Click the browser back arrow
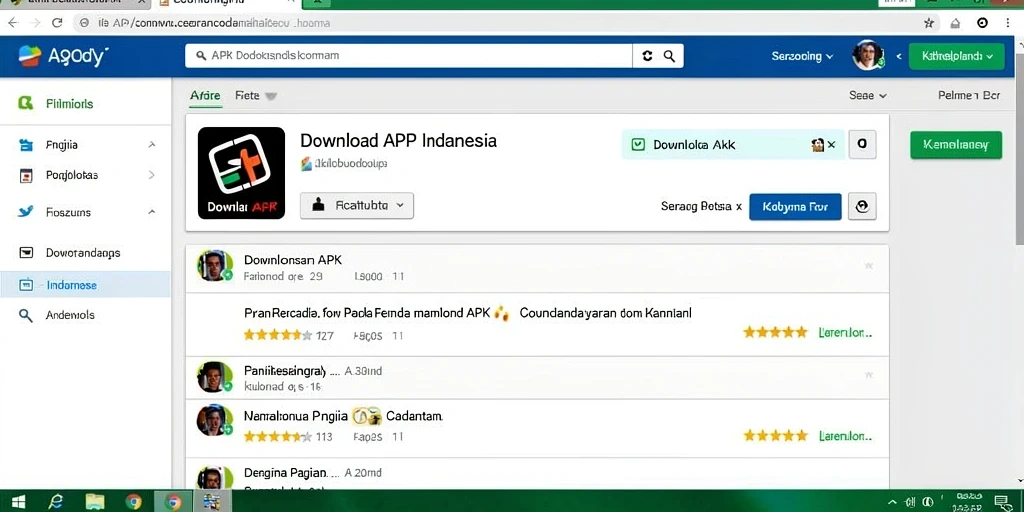Image resolution: width=1024 pixels, height=512 pixels. [x=13, y=23]
